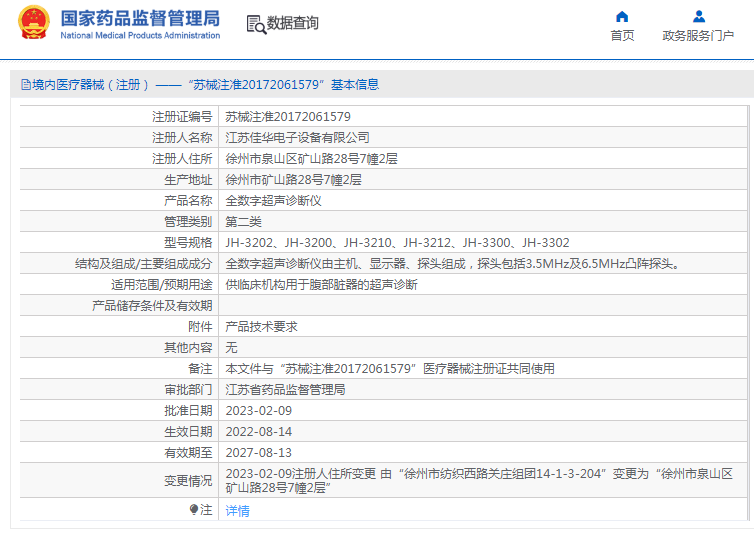Click the 政务服务门户 label
This screenshot has height=537, width=754.
[x=698, y=36]
